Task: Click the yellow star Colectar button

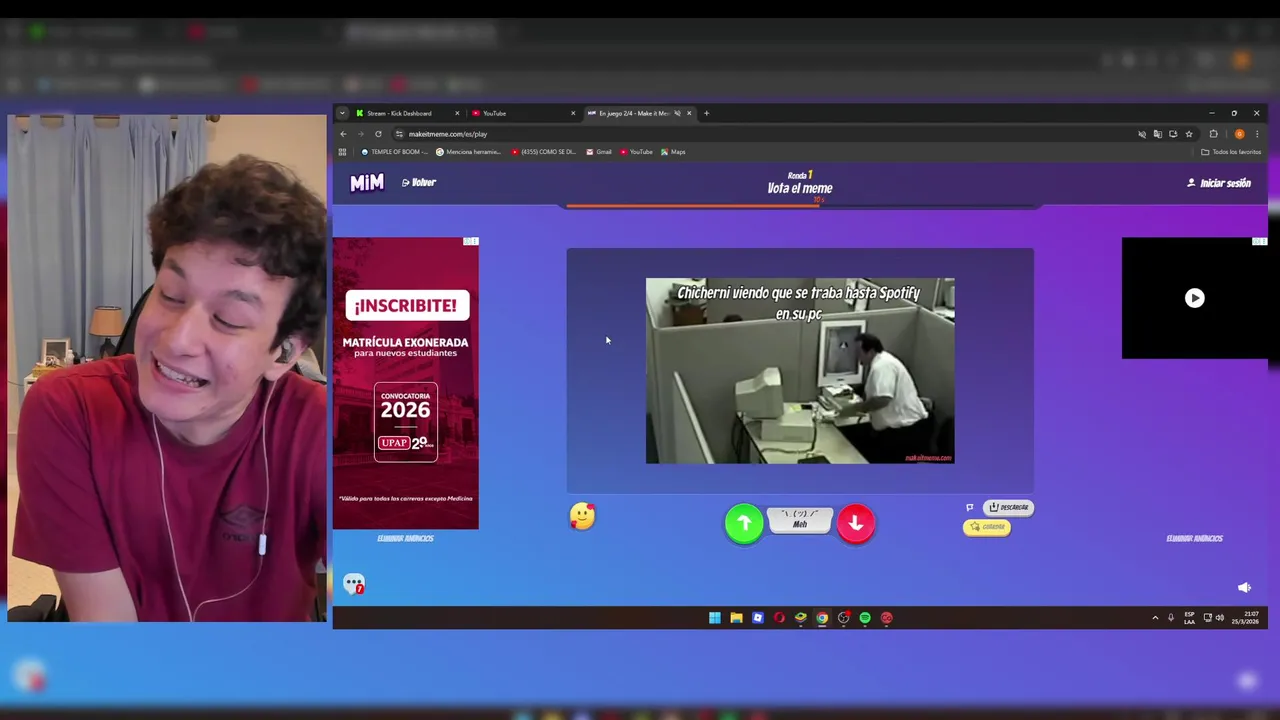Action: click(987, 527)
